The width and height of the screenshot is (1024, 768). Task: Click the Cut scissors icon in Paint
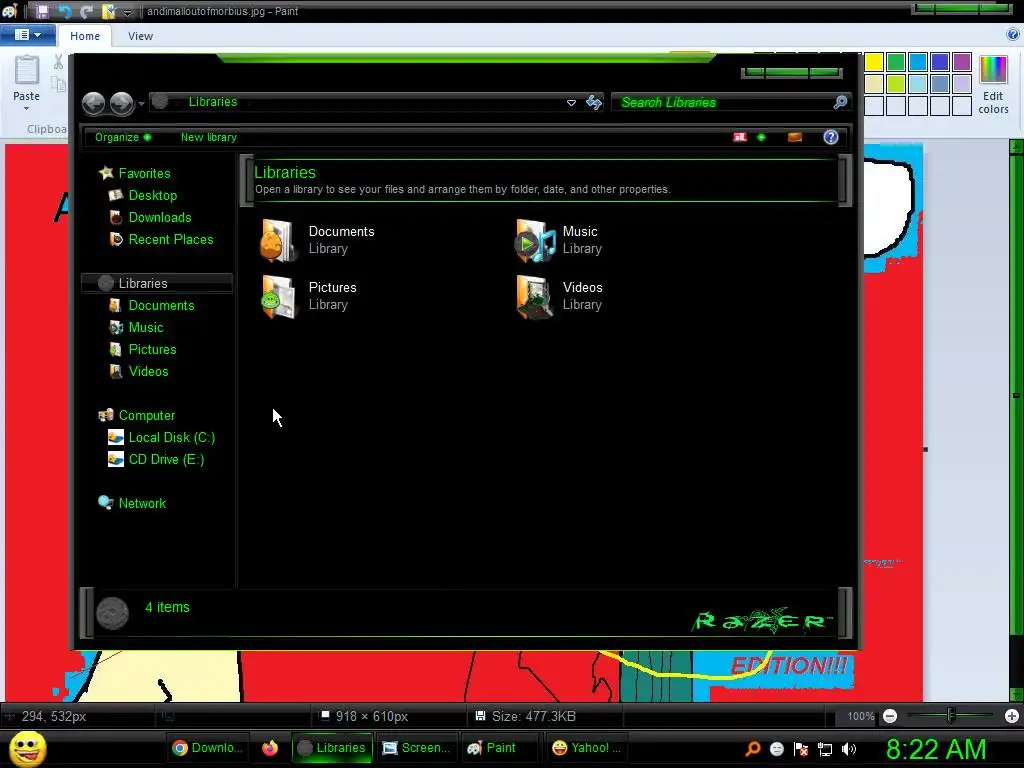coord(58,62)
